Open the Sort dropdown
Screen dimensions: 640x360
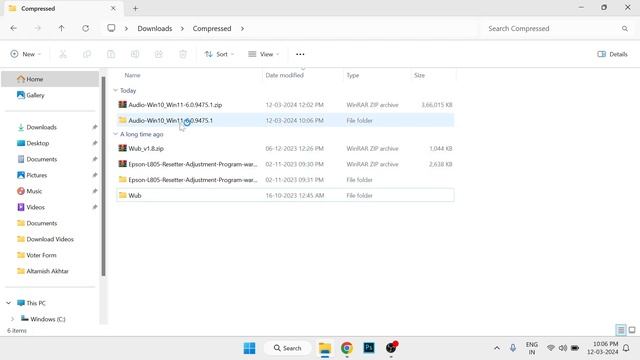click(x=219, y=54)
